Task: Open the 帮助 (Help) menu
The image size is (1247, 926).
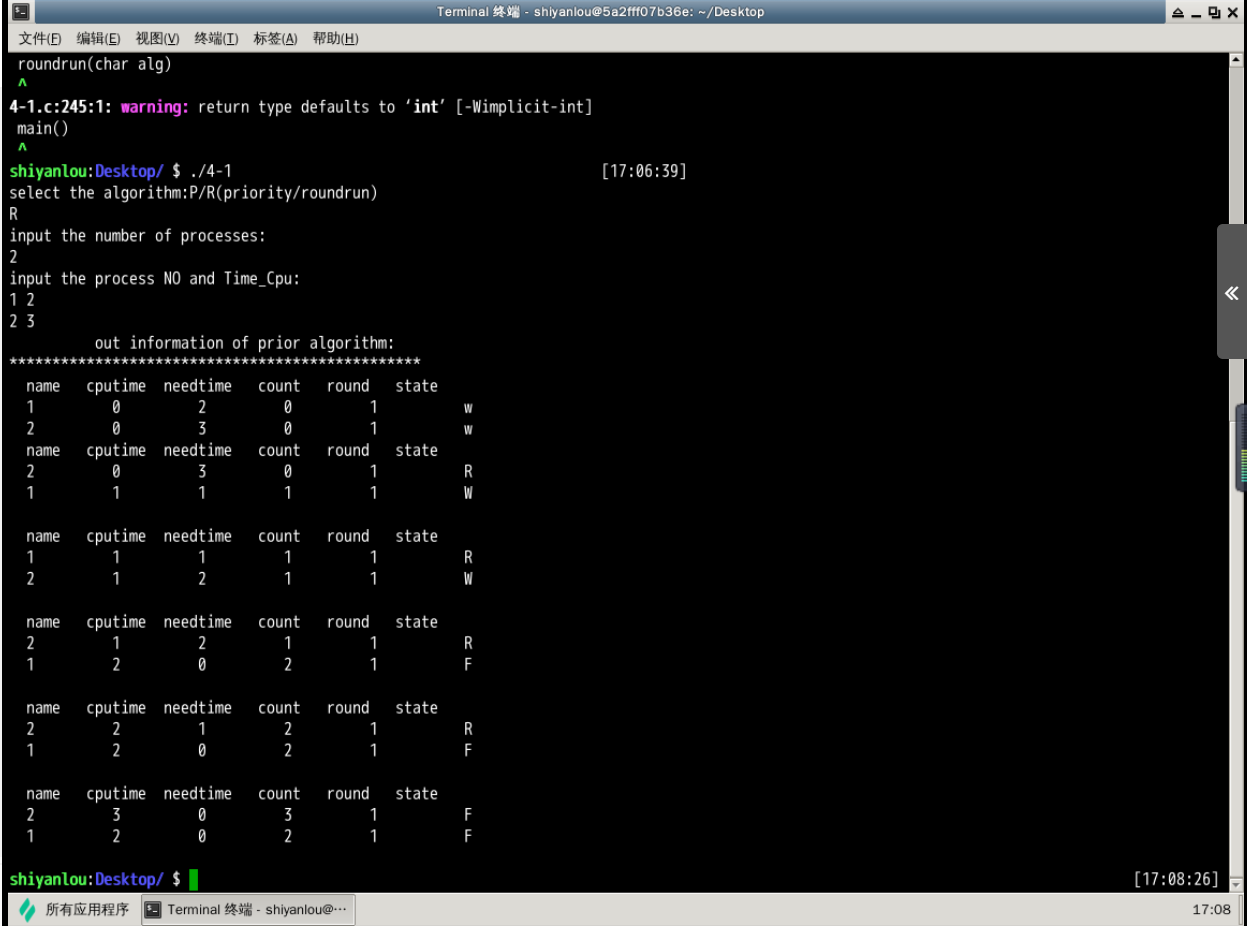Action: tap(335, 39)
